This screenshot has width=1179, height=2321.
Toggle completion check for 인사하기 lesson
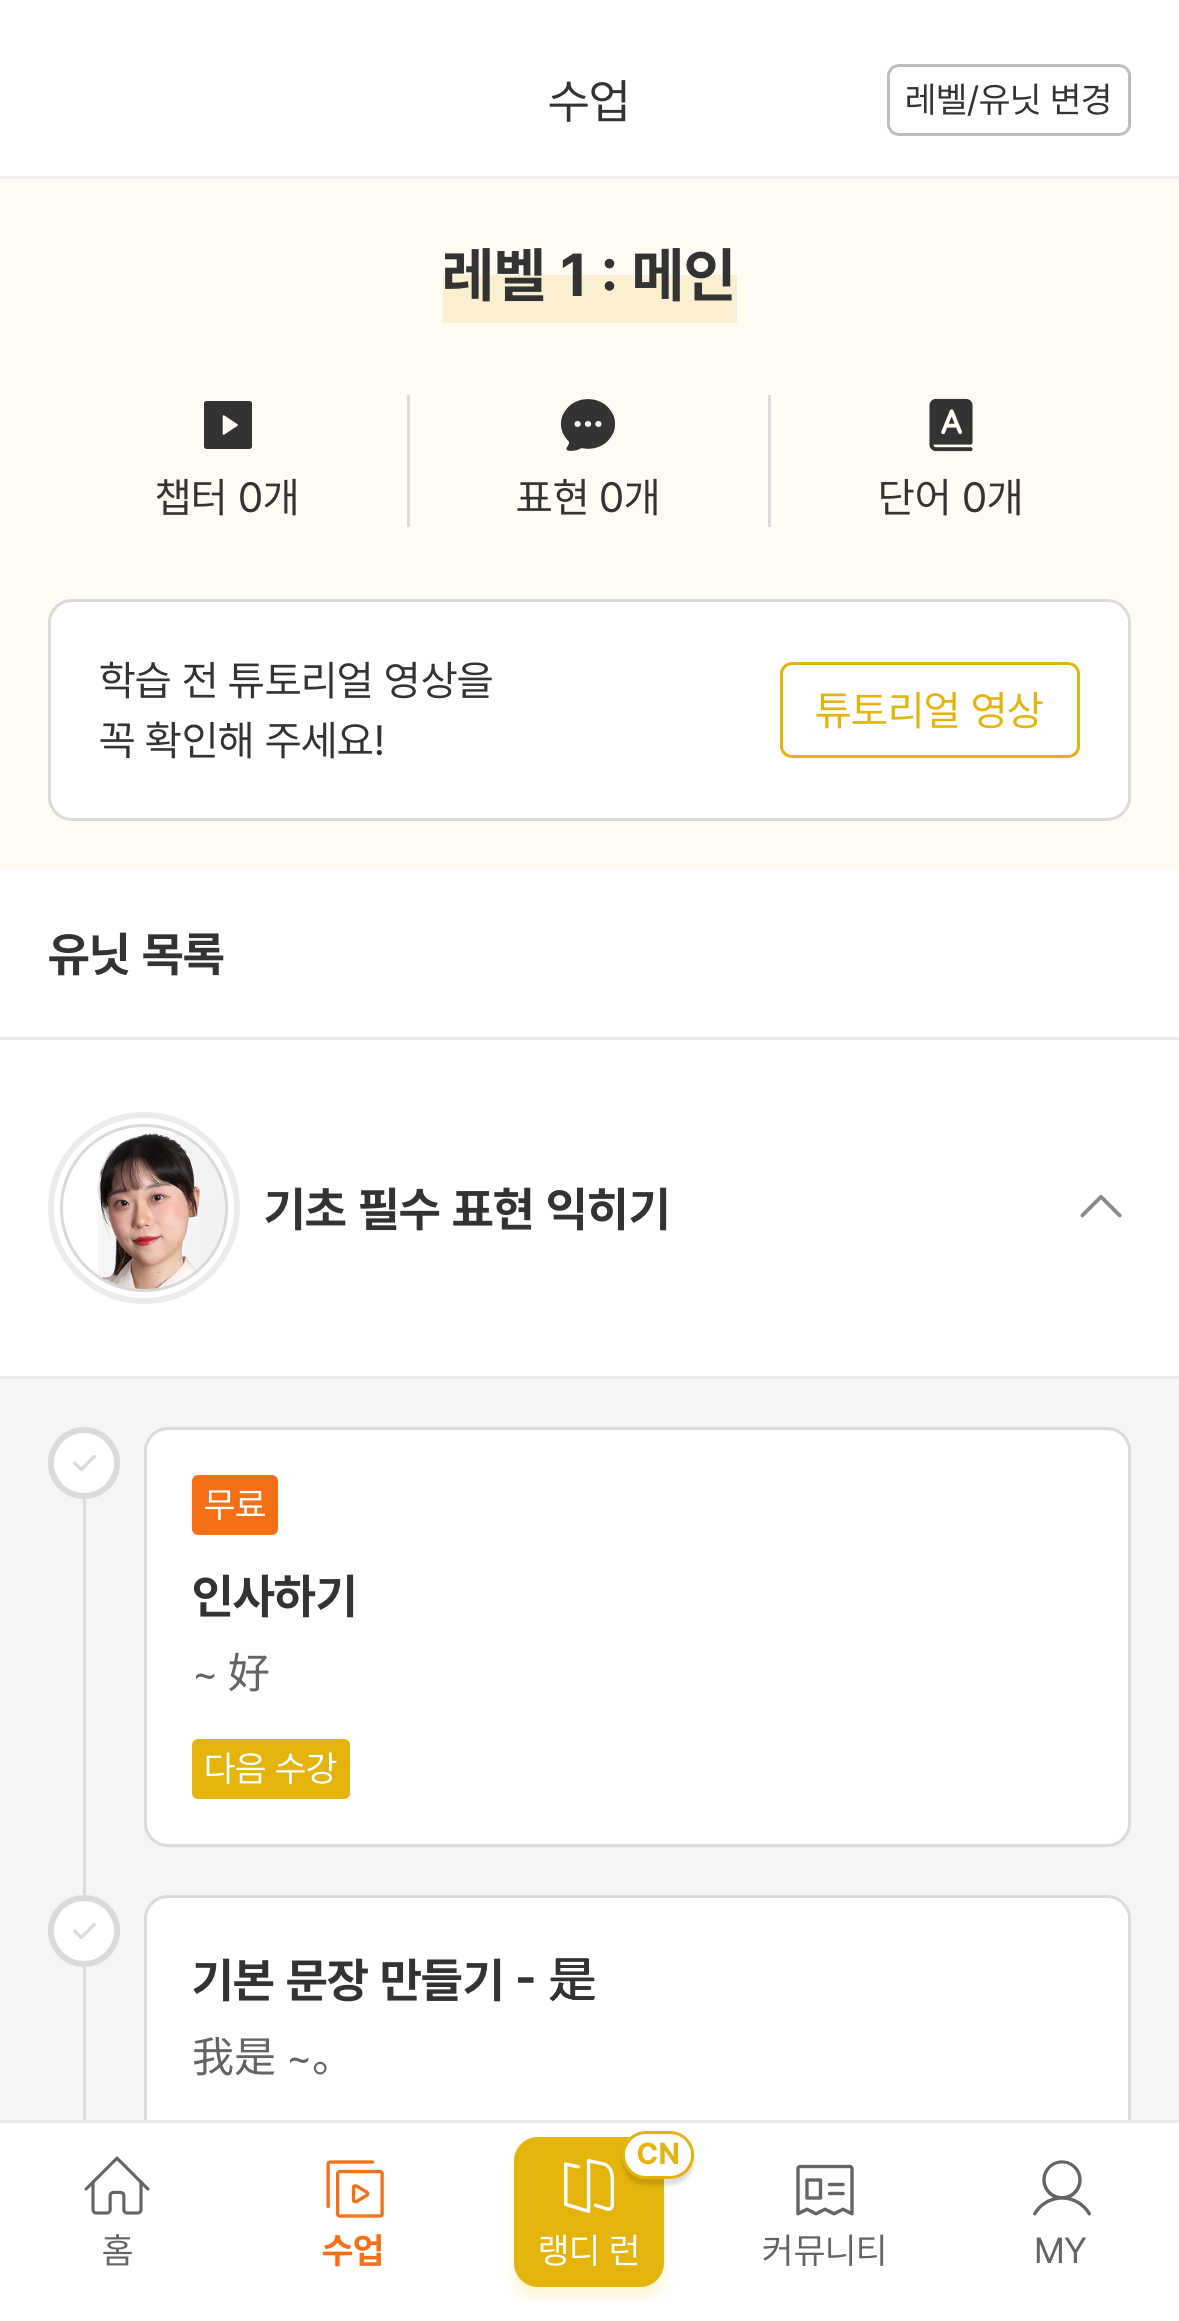(85, 1463)
